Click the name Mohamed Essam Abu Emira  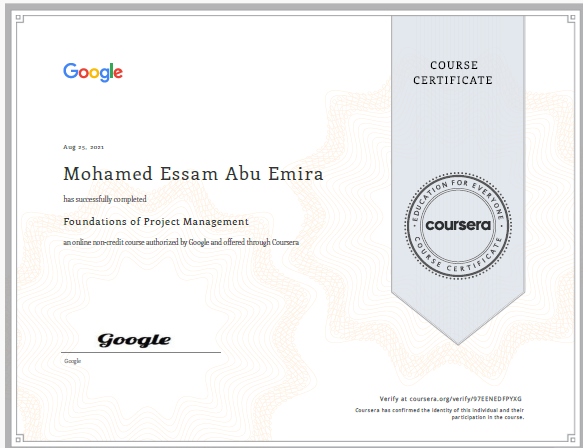(193, 174)
